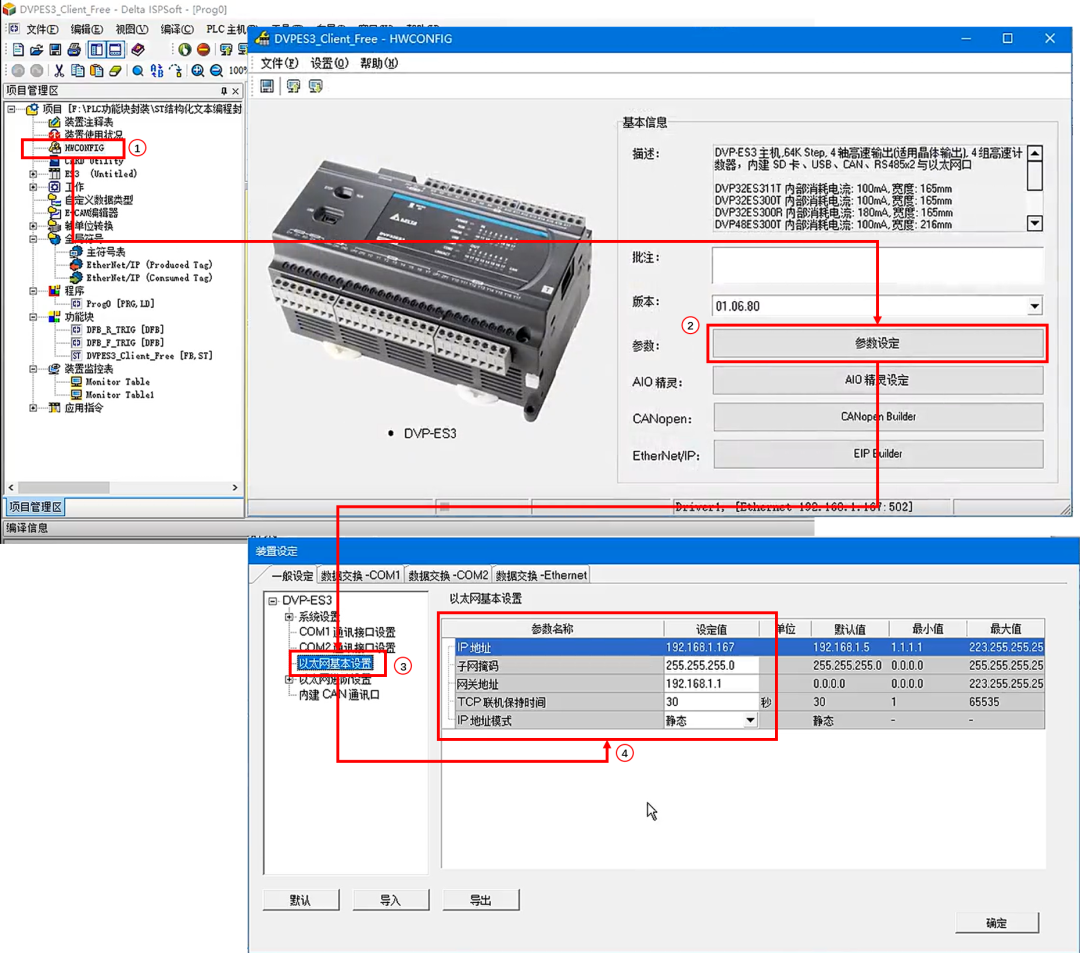Viewport: 1080px width, 953px height.
Task: Open the IP 地址模式 静态 dropdown
Action: coord(750,720)
